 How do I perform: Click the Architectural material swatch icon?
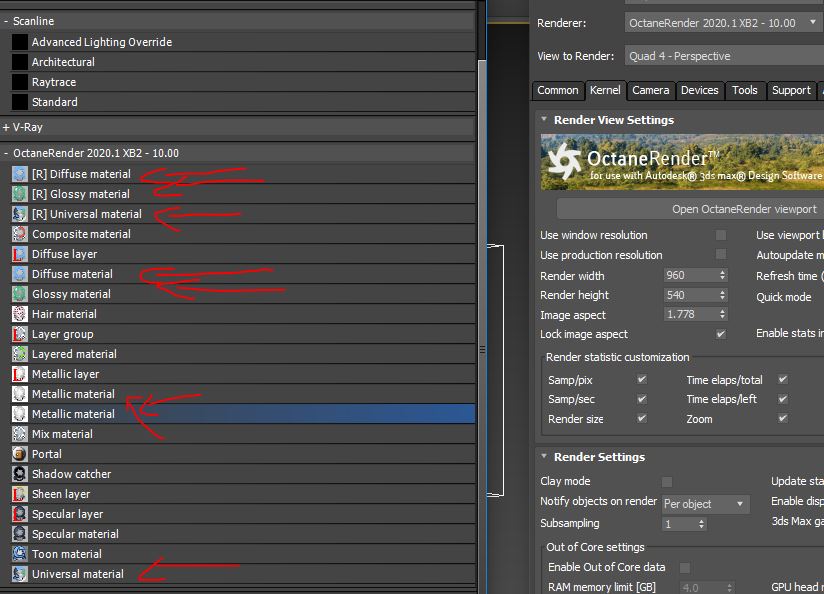[x=19, y=62]
